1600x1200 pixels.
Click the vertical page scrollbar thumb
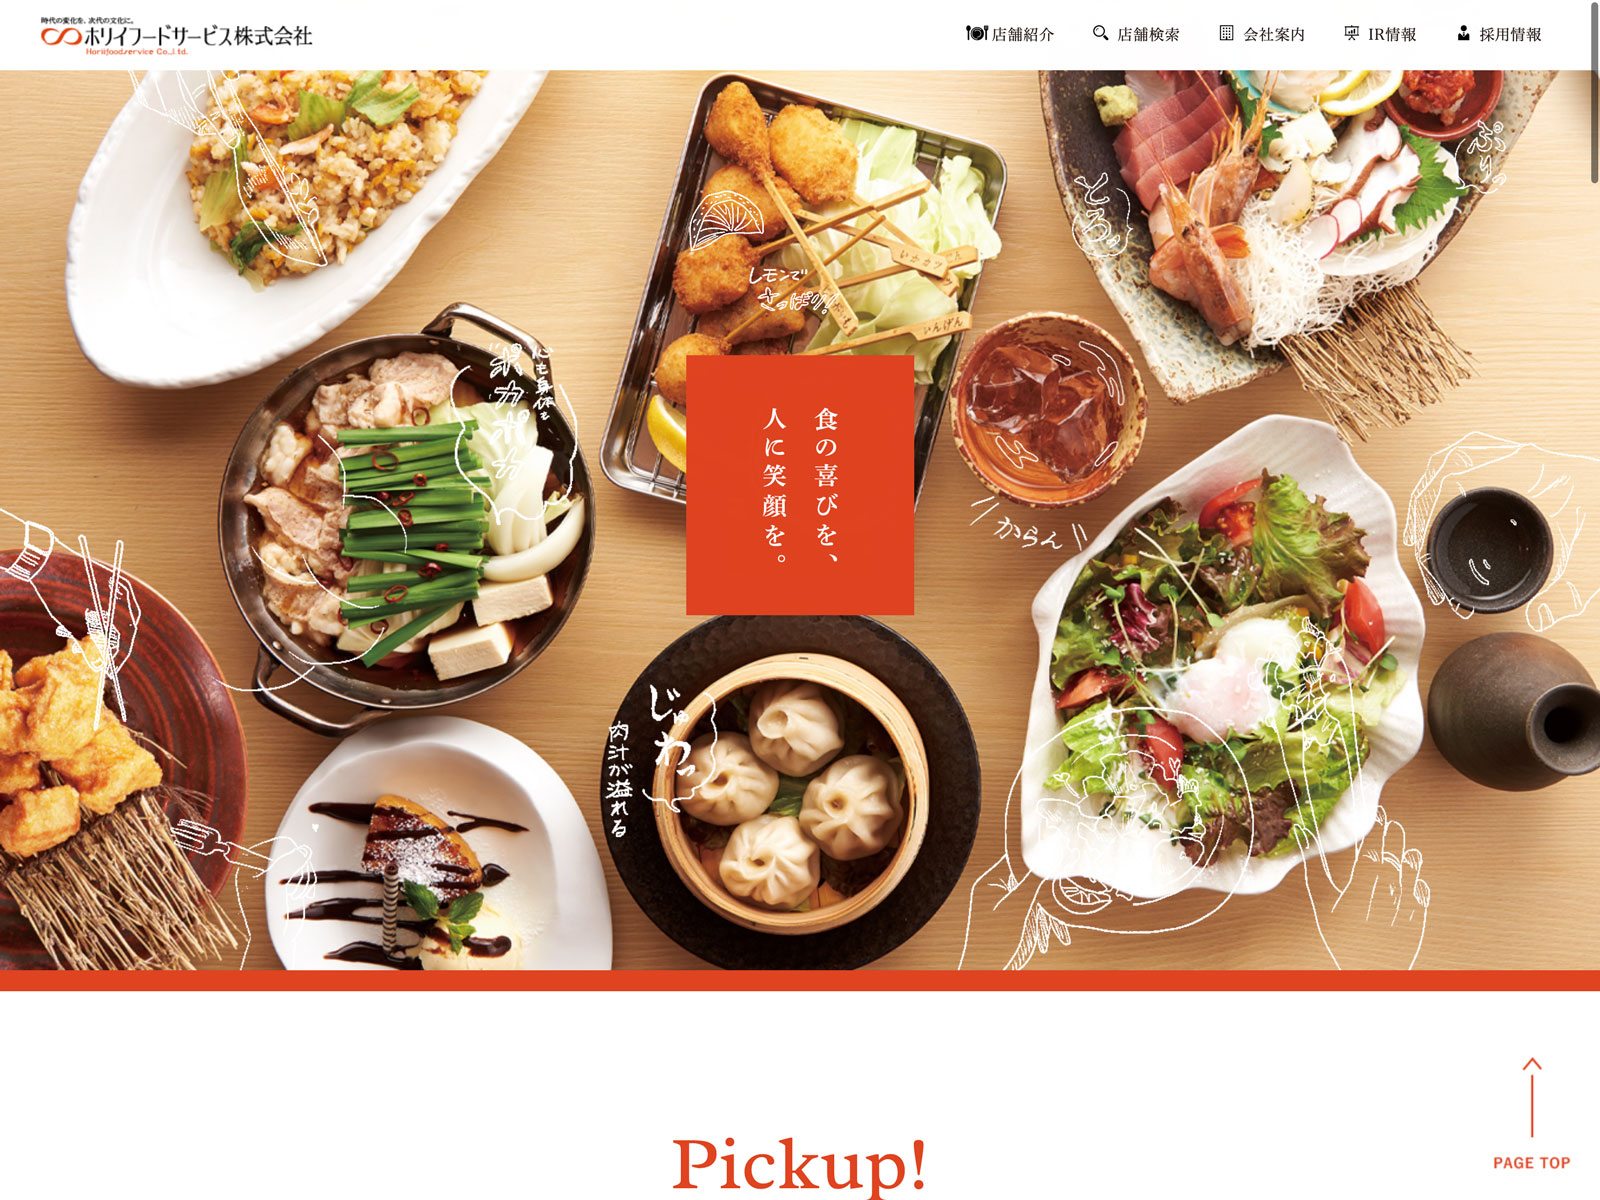(1594, 92)
